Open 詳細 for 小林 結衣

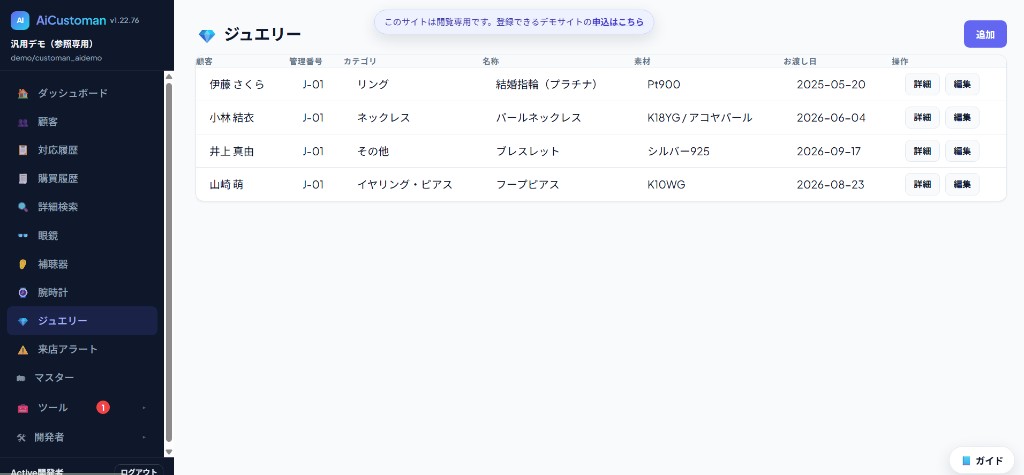pos(922,118)
